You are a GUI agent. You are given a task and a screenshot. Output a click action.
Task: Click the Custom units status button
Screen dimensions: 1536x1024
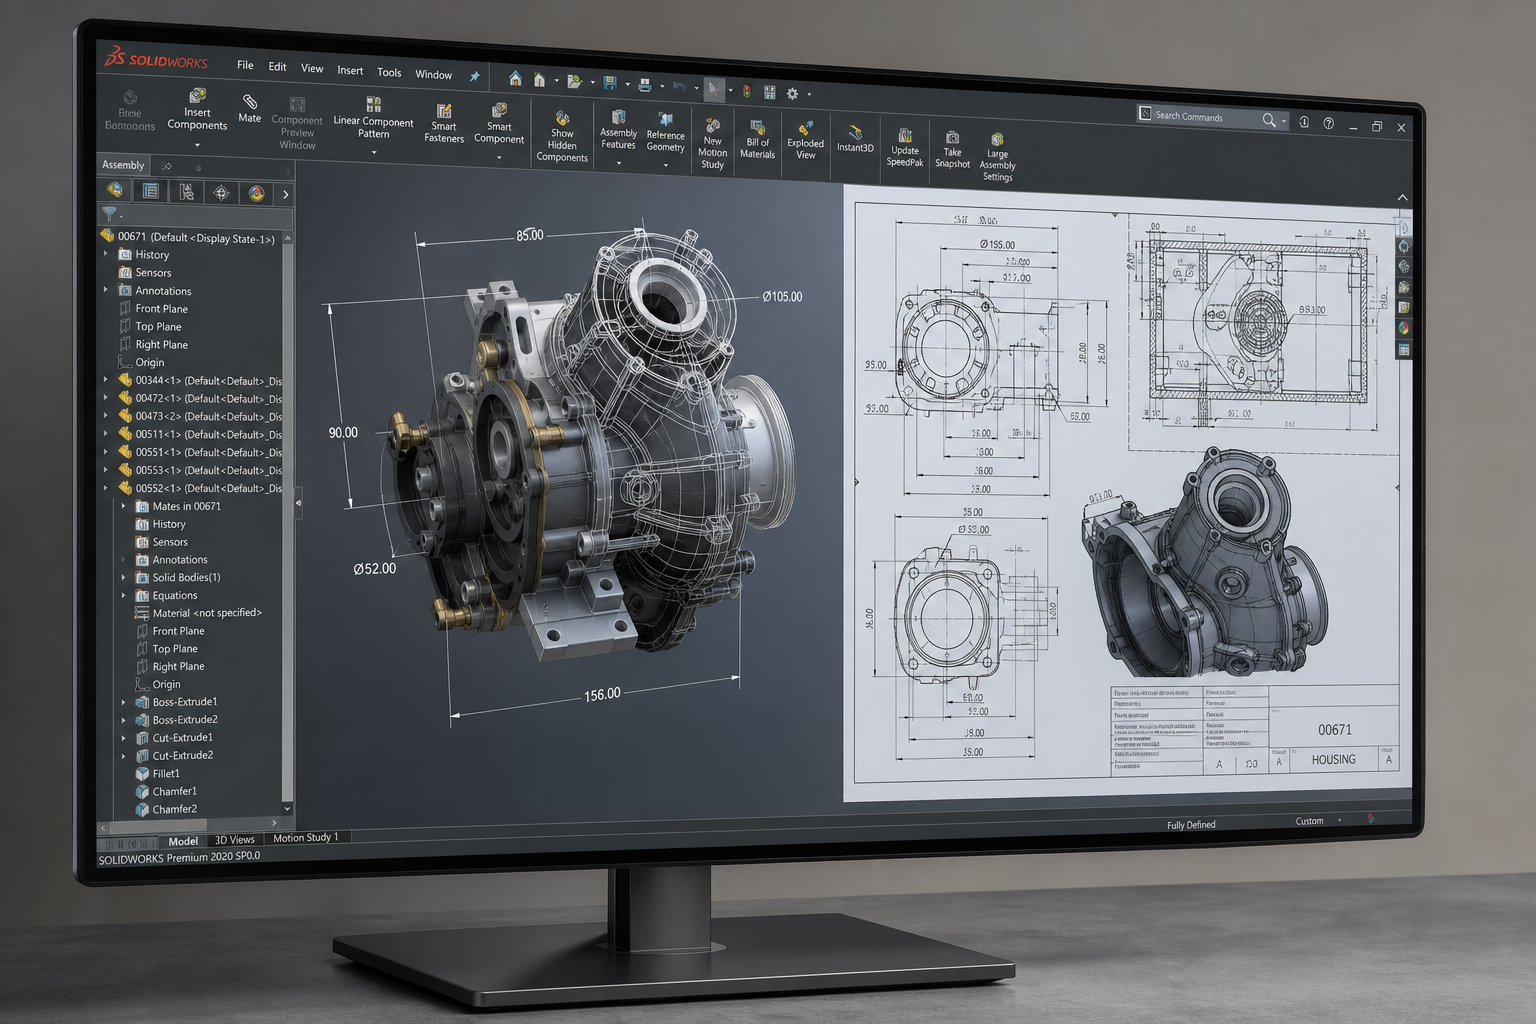tap(1310, 821)
